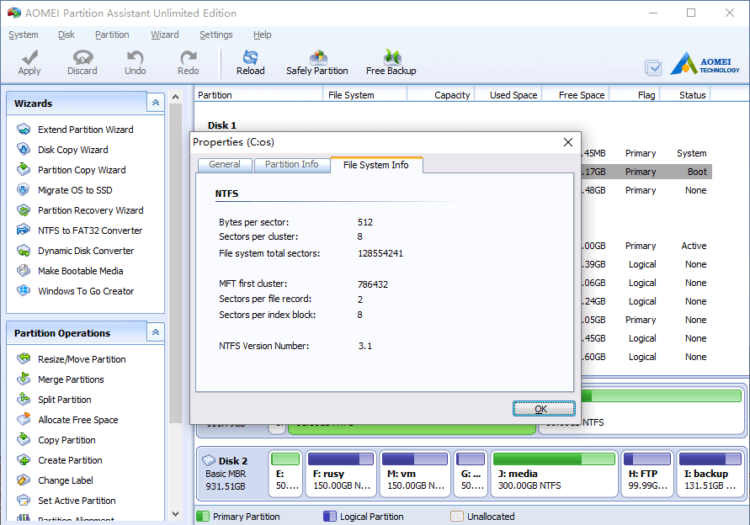Click the Undo arrow icon
This screenshot has width=750, height=525.
pyautogui.click(x=135, y=58)
